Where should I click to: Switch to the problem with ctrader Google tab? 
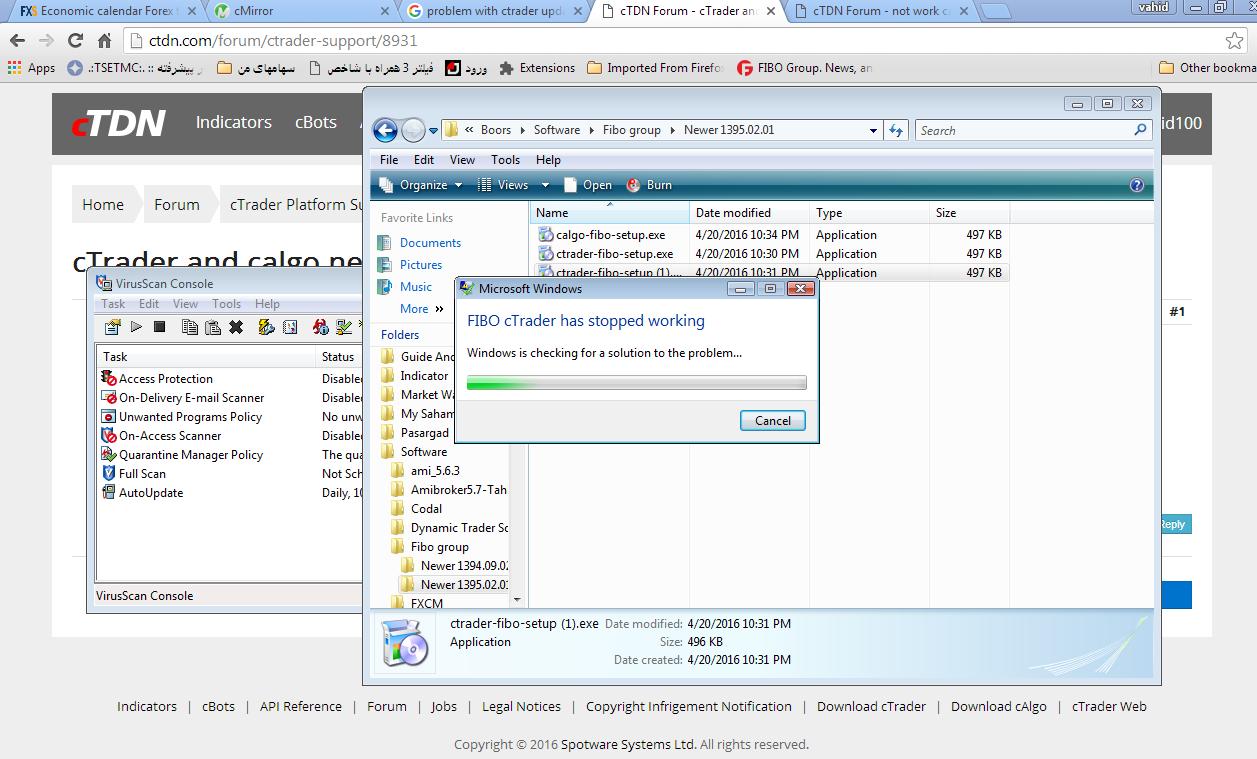pos(495,11)
